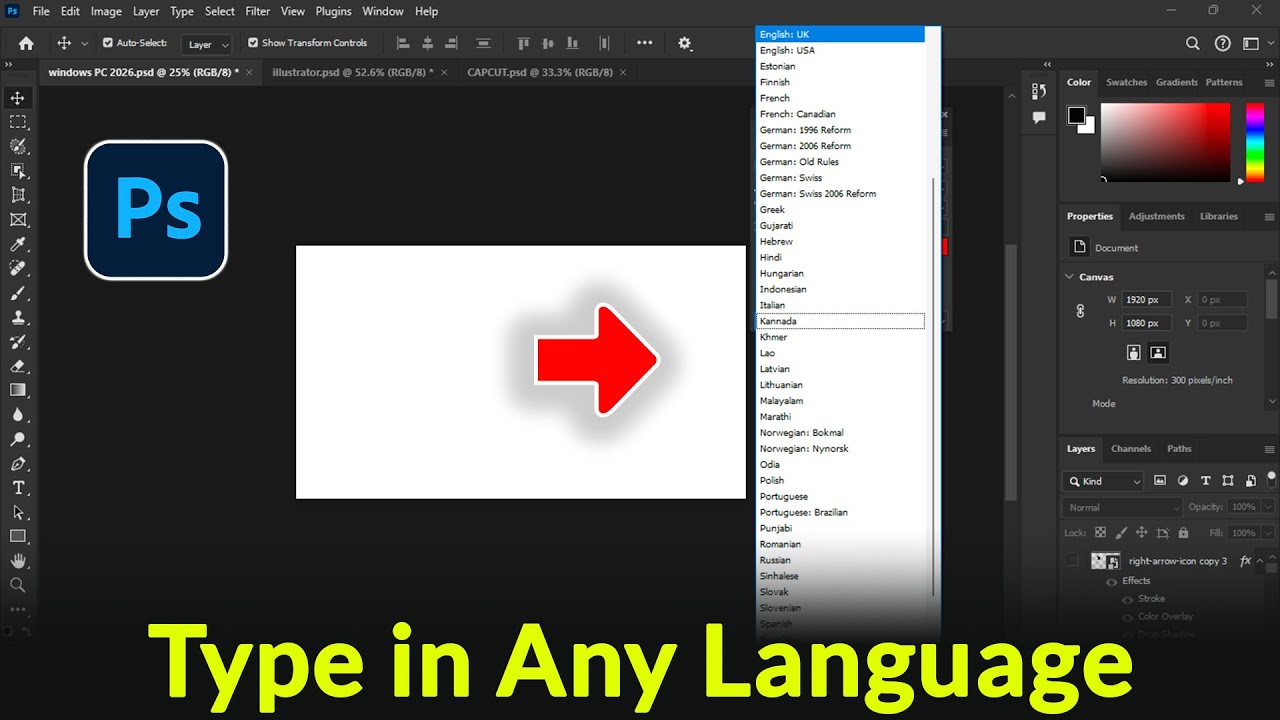Open the Filter menu
The width and height of the screenshot is (1280, 720).
258,11
